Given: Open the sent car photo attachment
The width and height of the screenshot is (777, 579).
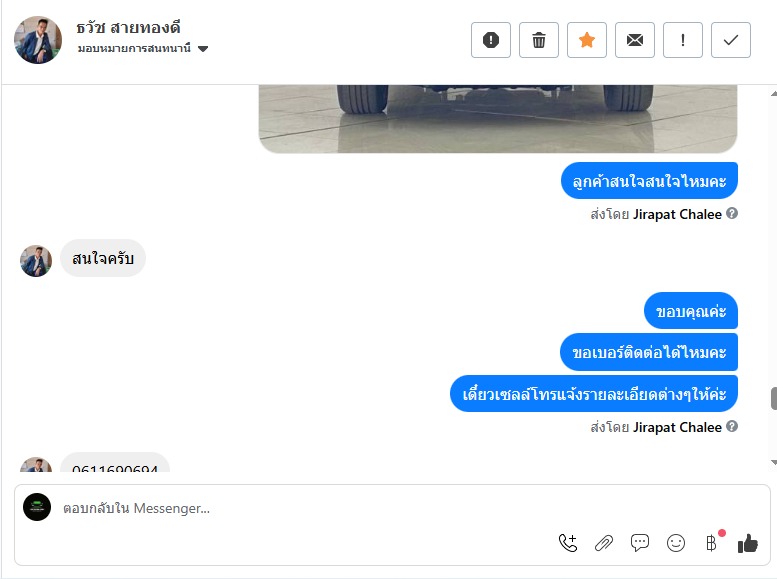Looking at the screenshot, I should click(x=498, y=119).
